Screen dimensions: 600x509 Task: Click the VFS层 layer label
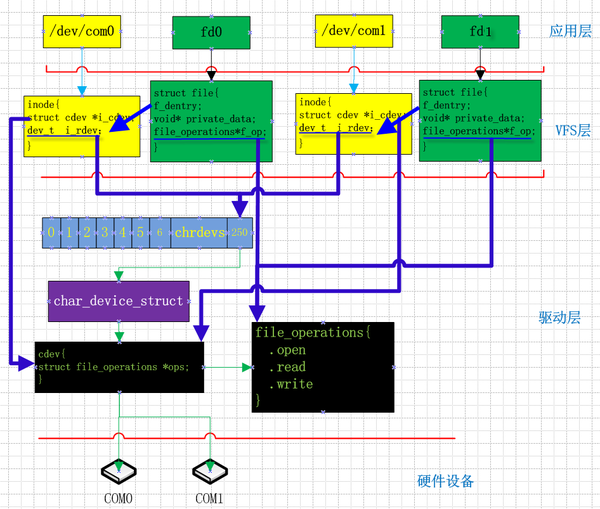(x=573, y=131)
